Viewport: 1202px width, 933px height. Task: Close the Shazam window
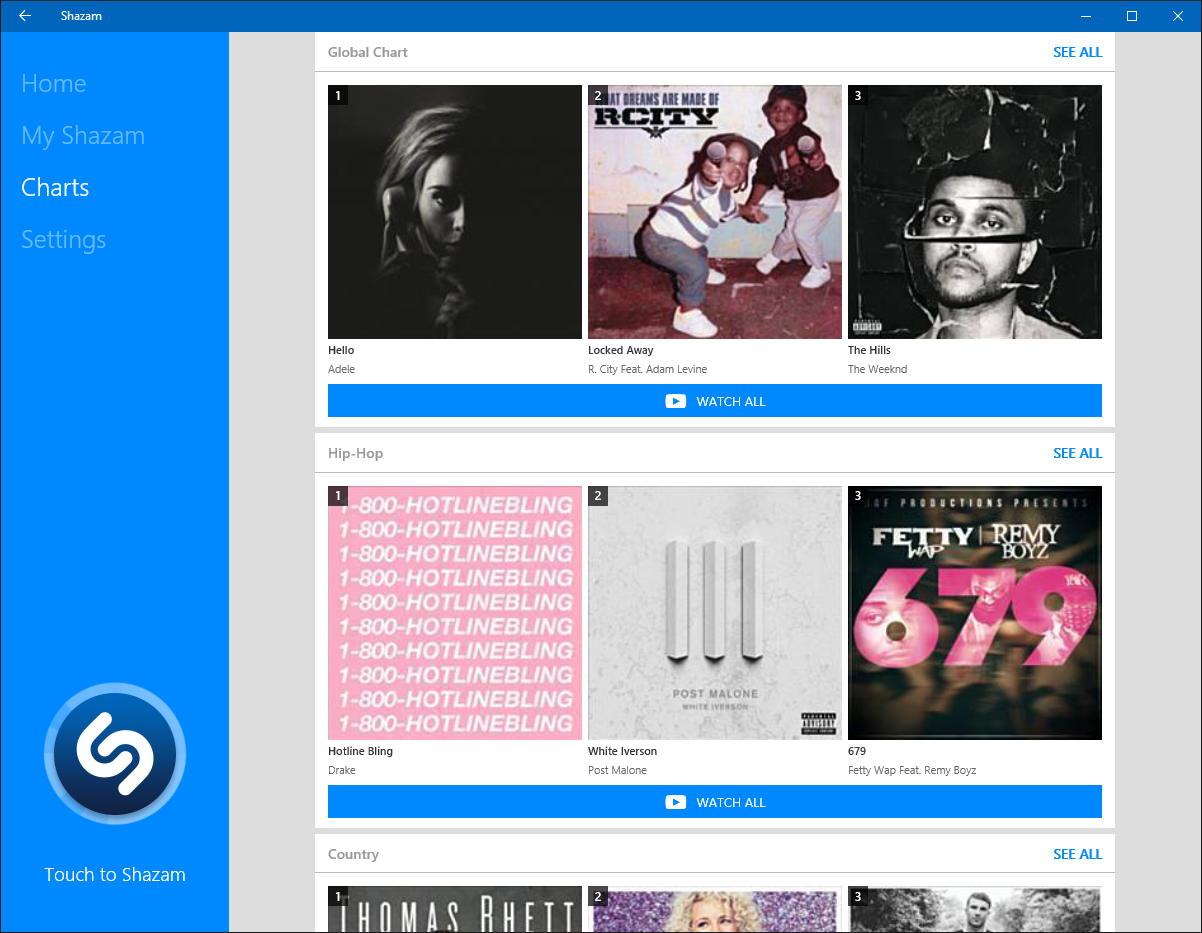coord(1178,16)
